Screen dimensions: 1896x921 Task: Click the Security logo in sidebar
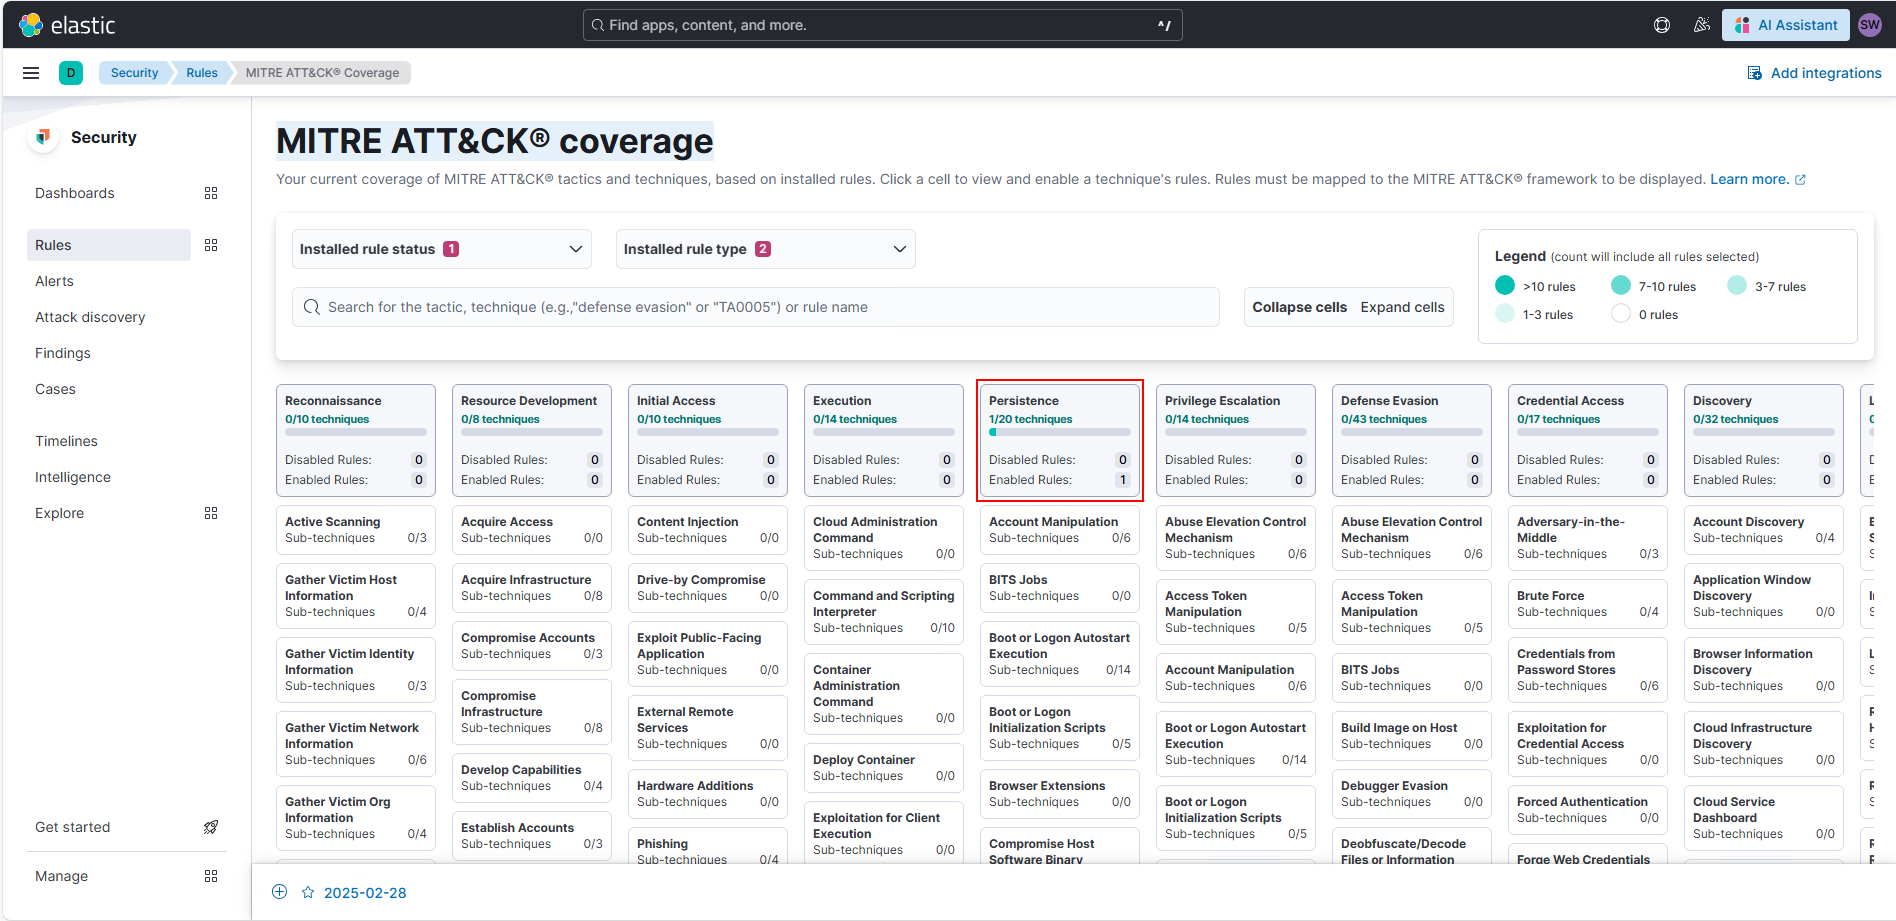(x=43, y=137)
